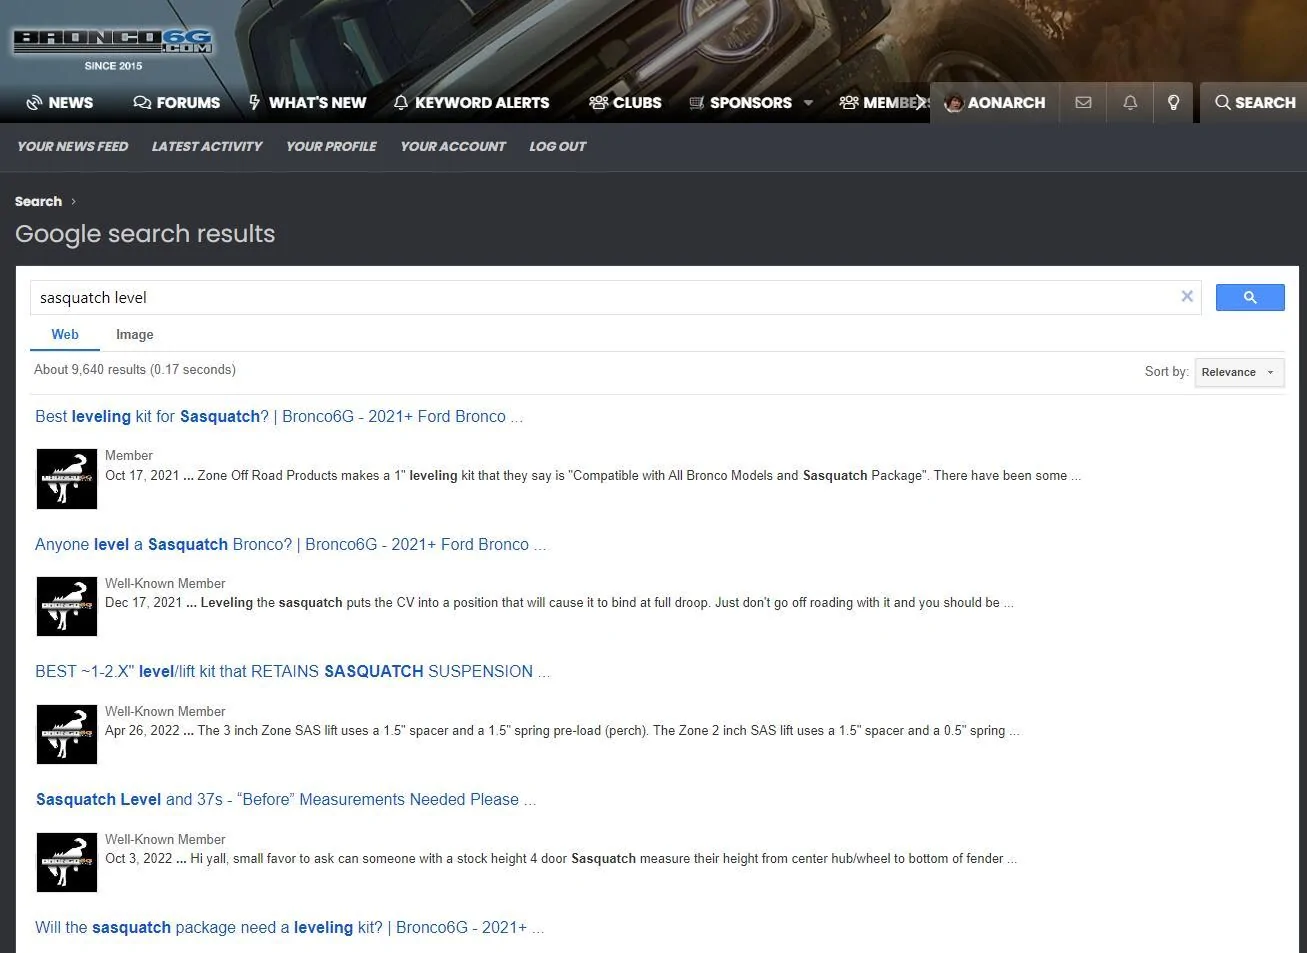Image resolution: width=1307 pixels, height=953 pixels.
Task: Click the 'Google search results' heading
Action: tap(145, 234)
